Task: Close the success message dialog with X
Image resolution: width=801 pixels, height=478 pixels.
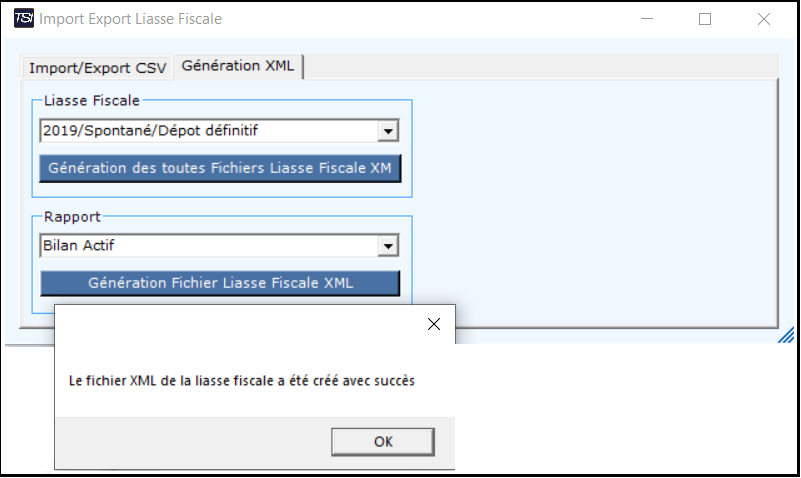Action: (434, 324)
